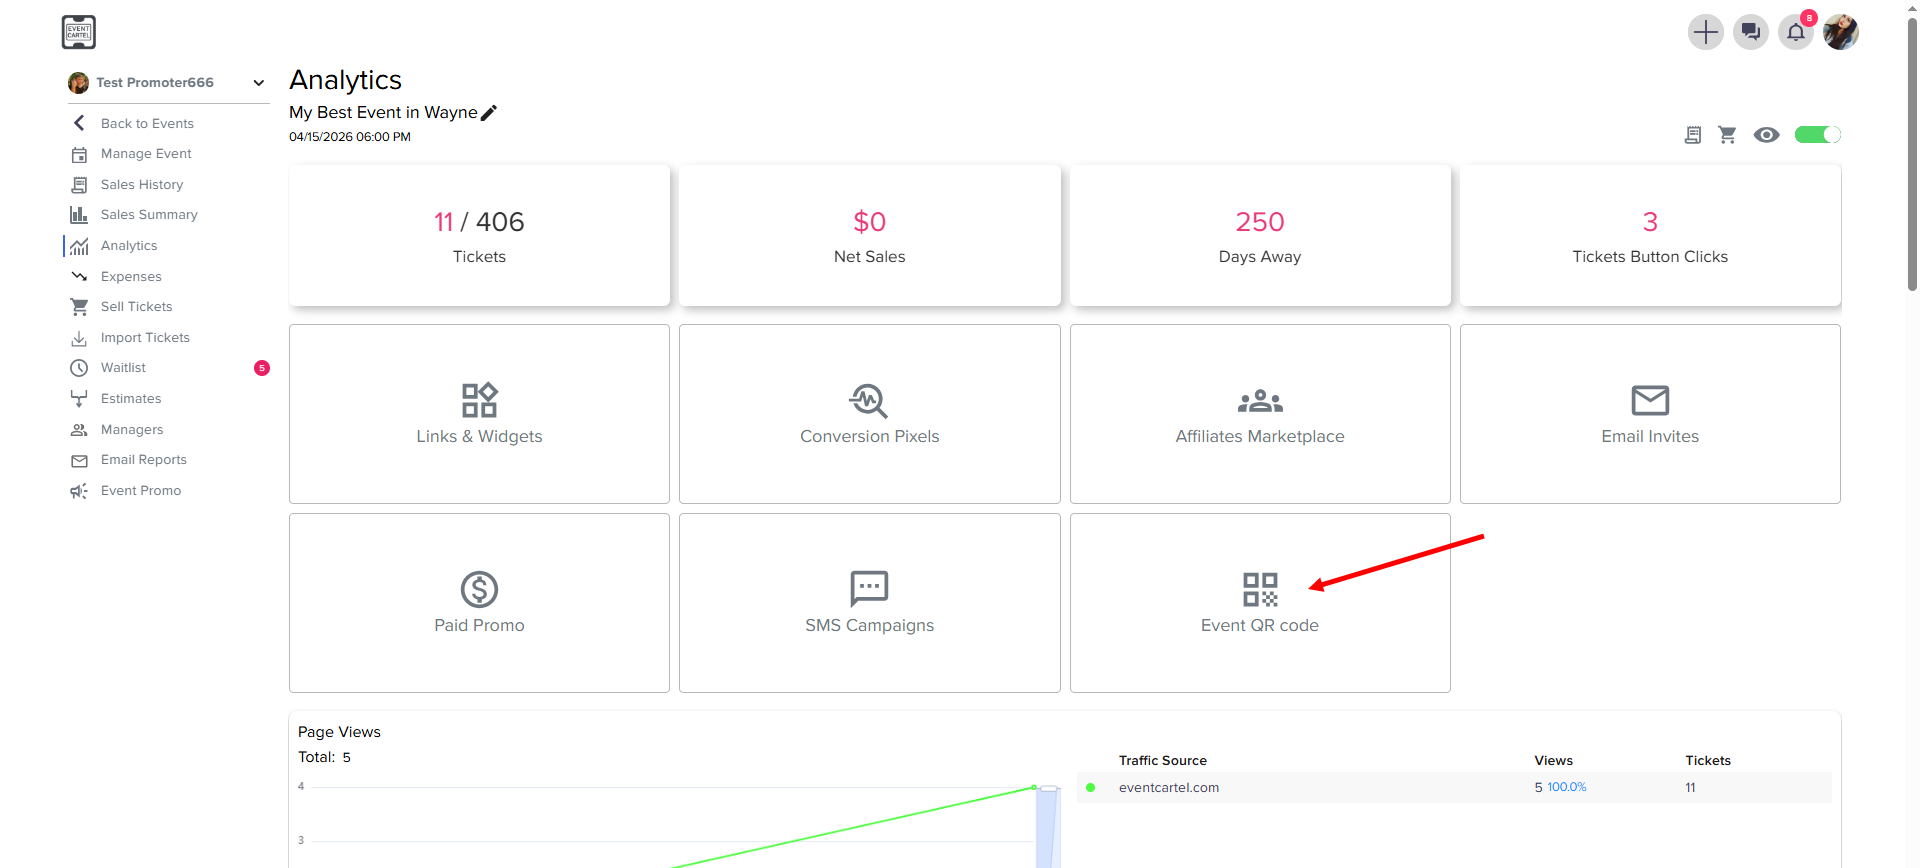The width and height of the screenshot is (1920, 868).
Task: Open Affiliates Marketplace tile
Action: [x=1260, y=414]
